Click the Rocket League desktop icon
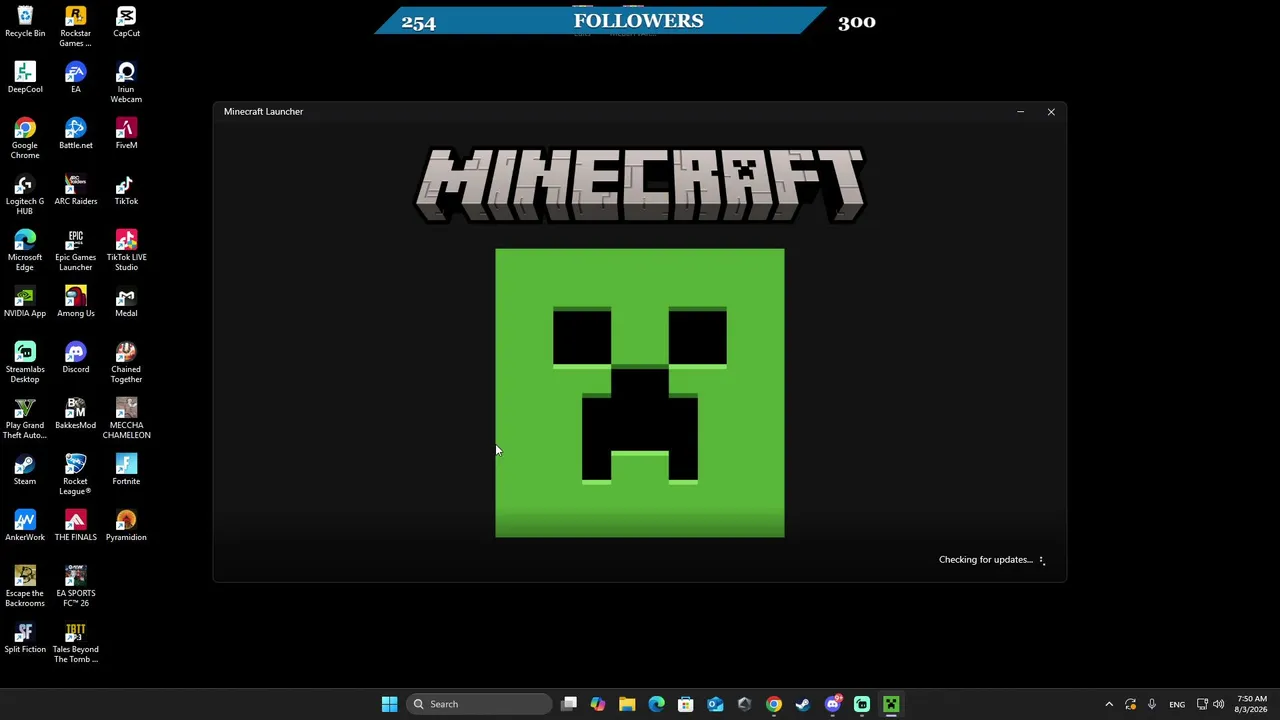Screen dimensions: 1280x720 [75, 475]
